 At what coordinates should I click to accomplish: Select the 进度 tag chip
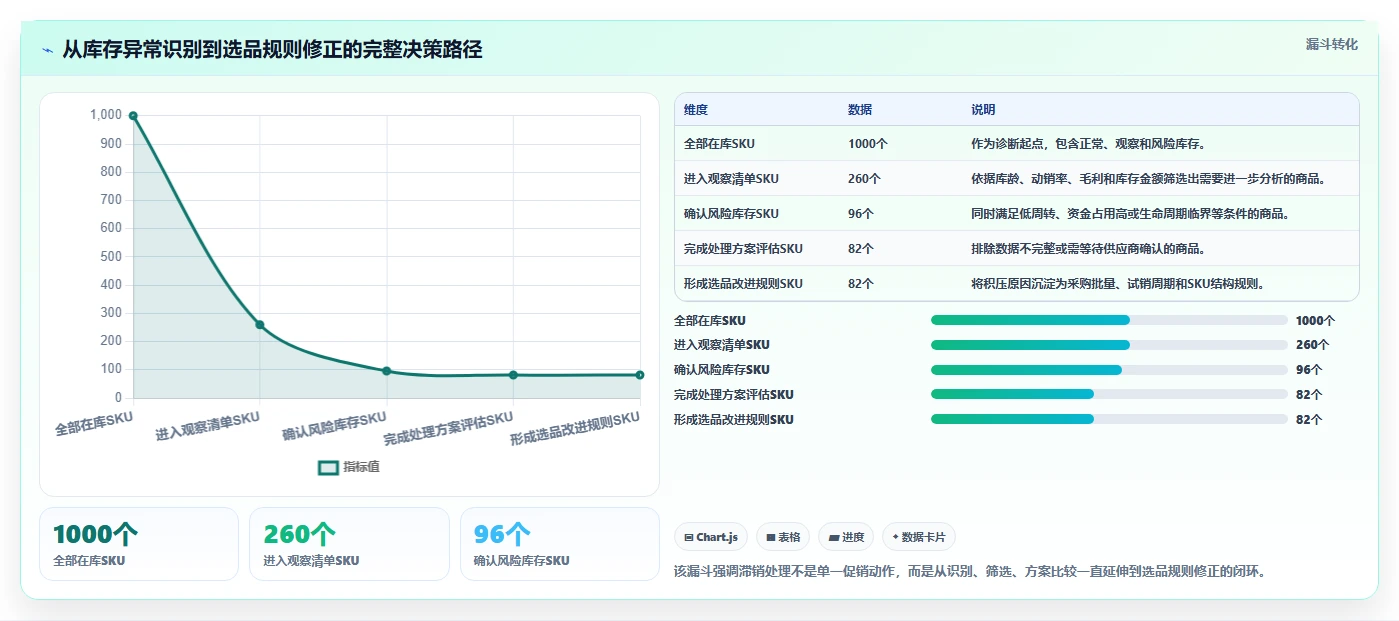click(846, 537)
